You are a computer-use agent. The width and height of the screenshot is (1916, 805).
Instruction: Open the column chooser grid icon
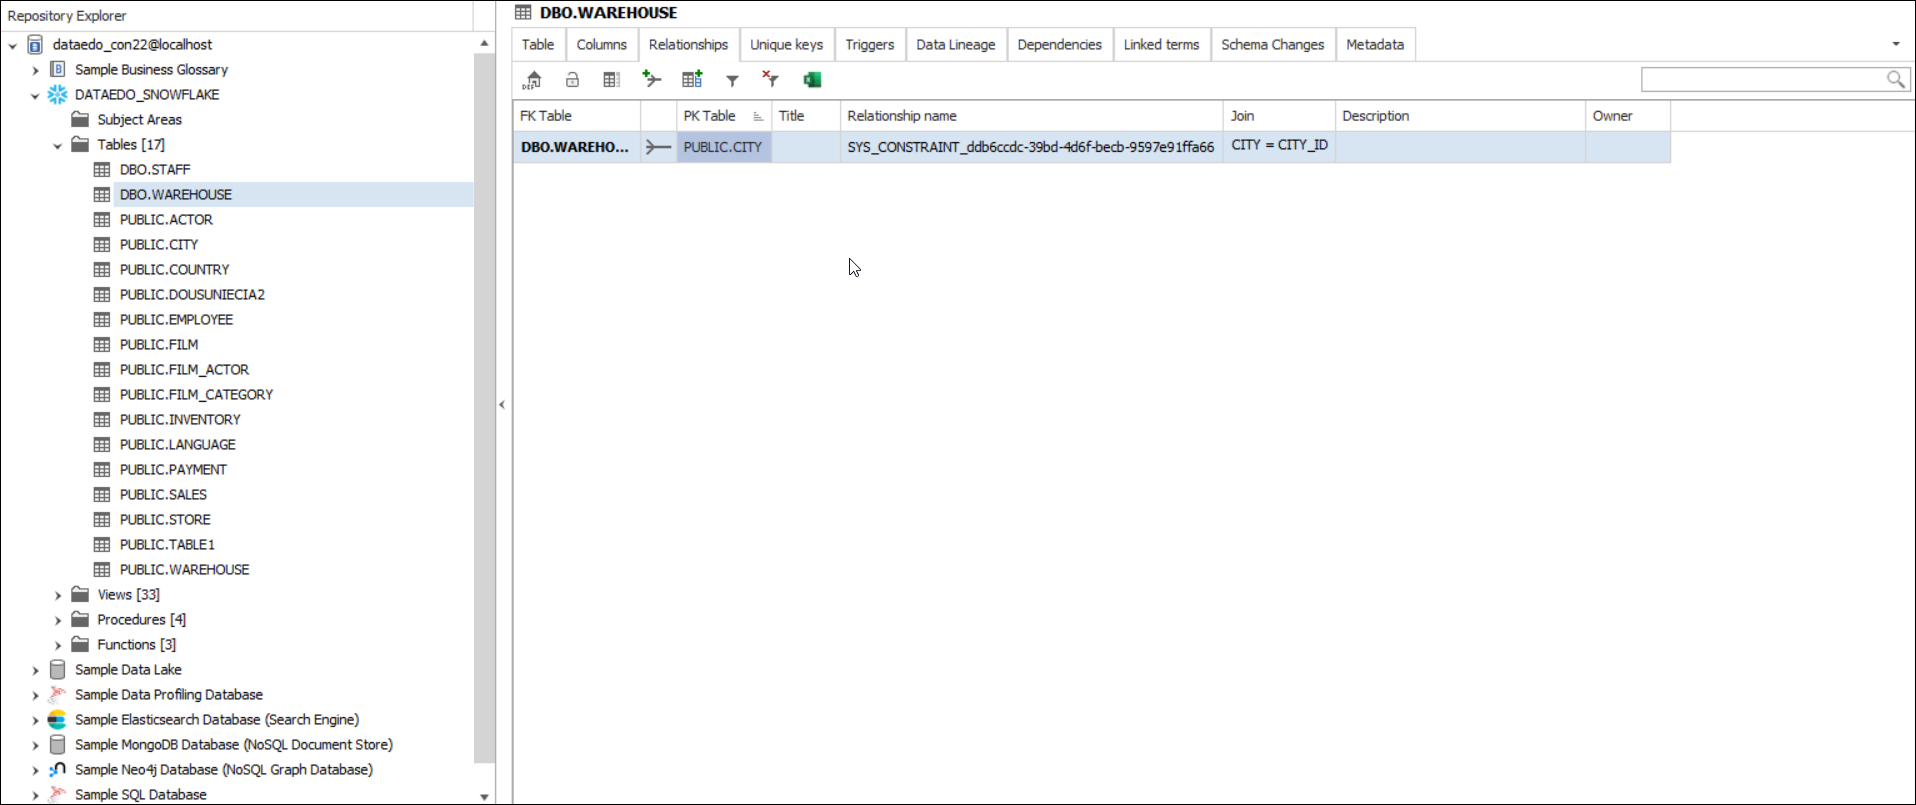click(x=612, y=80)
